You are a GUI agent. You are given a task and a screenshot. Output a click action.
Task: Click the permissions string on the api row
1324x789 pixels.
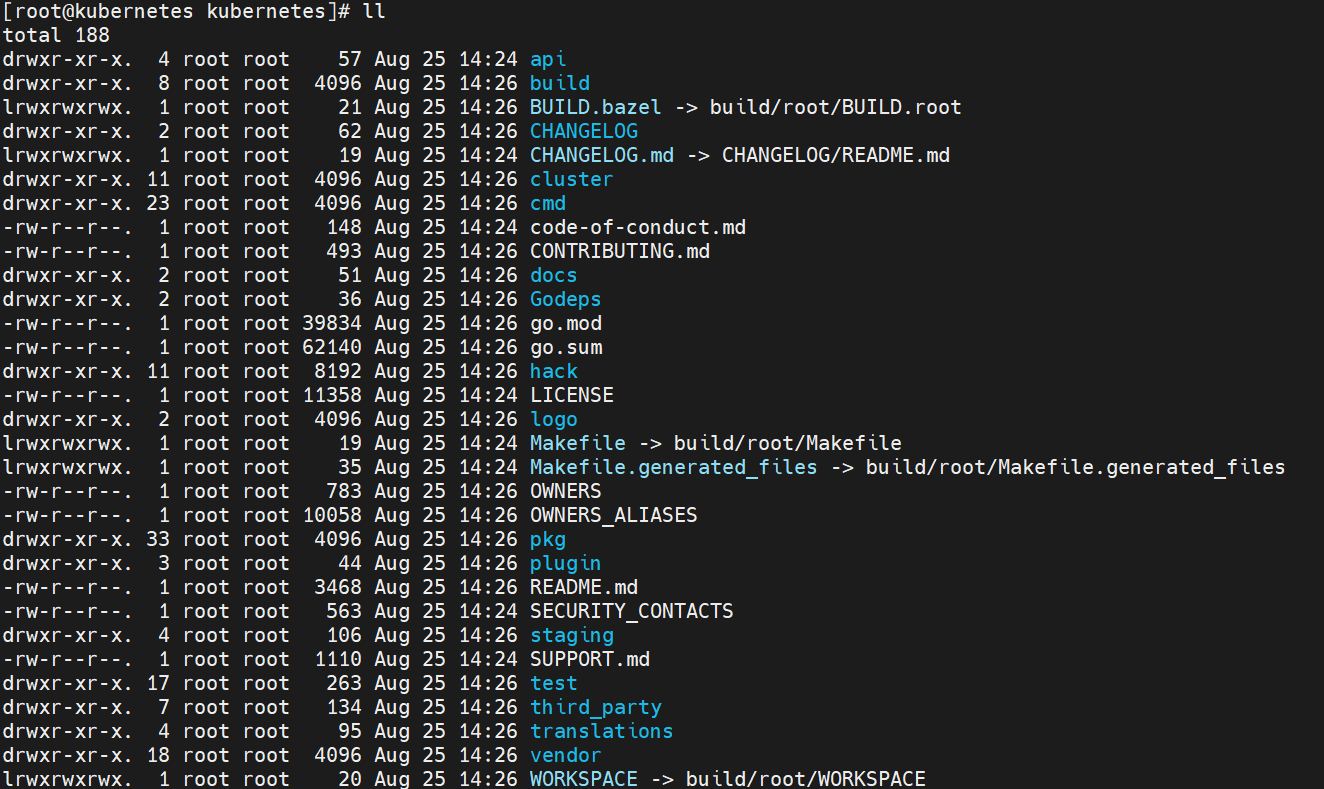click(x=68, y=59)
